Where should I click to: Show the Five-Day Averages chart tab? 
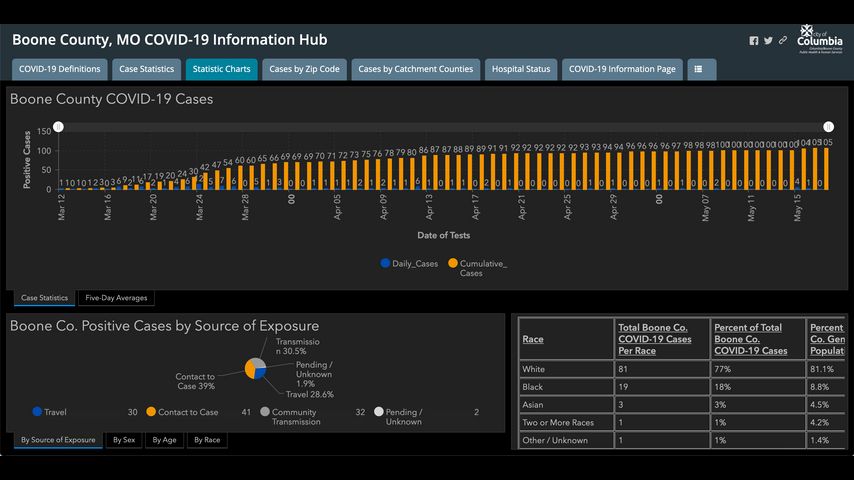click(116, 298)
